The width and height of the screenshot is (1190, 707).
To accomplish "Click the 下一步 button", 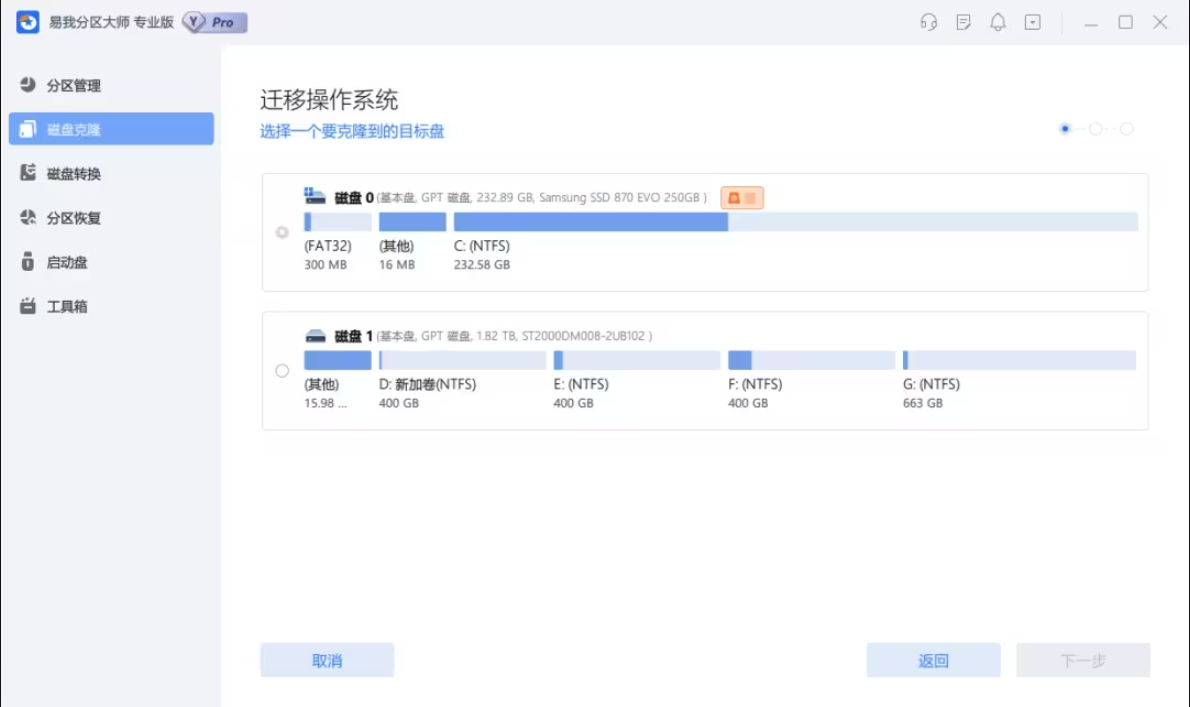I will 1083,660.
